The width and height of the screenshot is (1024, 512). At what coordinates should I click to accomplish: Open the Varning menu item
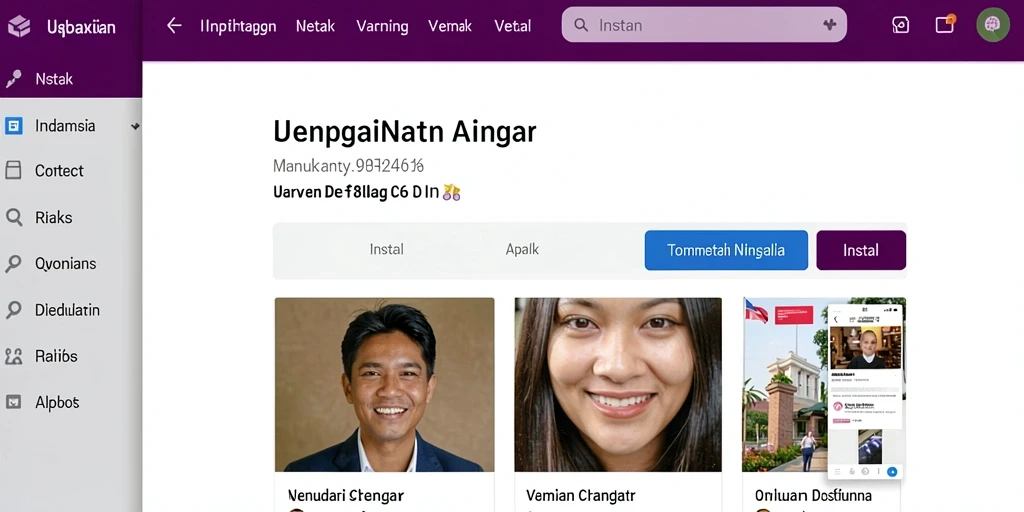tap(382, 26)
